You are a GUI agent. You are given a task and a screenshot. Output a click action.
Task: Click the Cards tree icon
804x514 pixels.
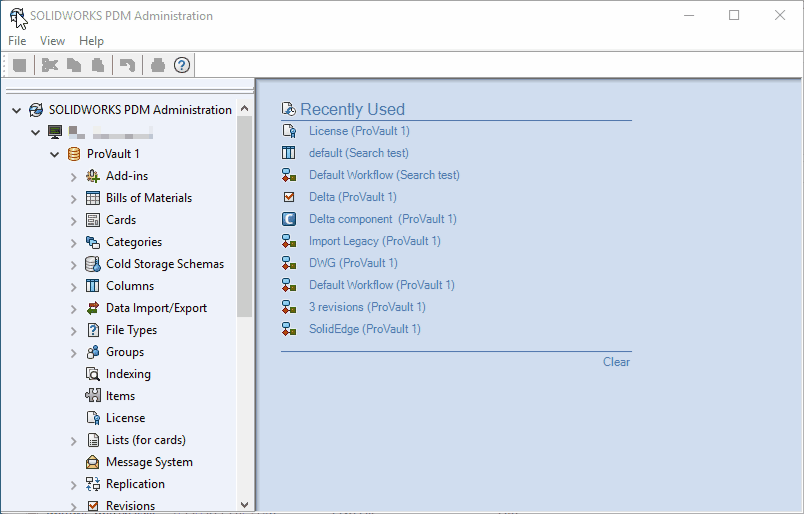click(x=93, y=220)
